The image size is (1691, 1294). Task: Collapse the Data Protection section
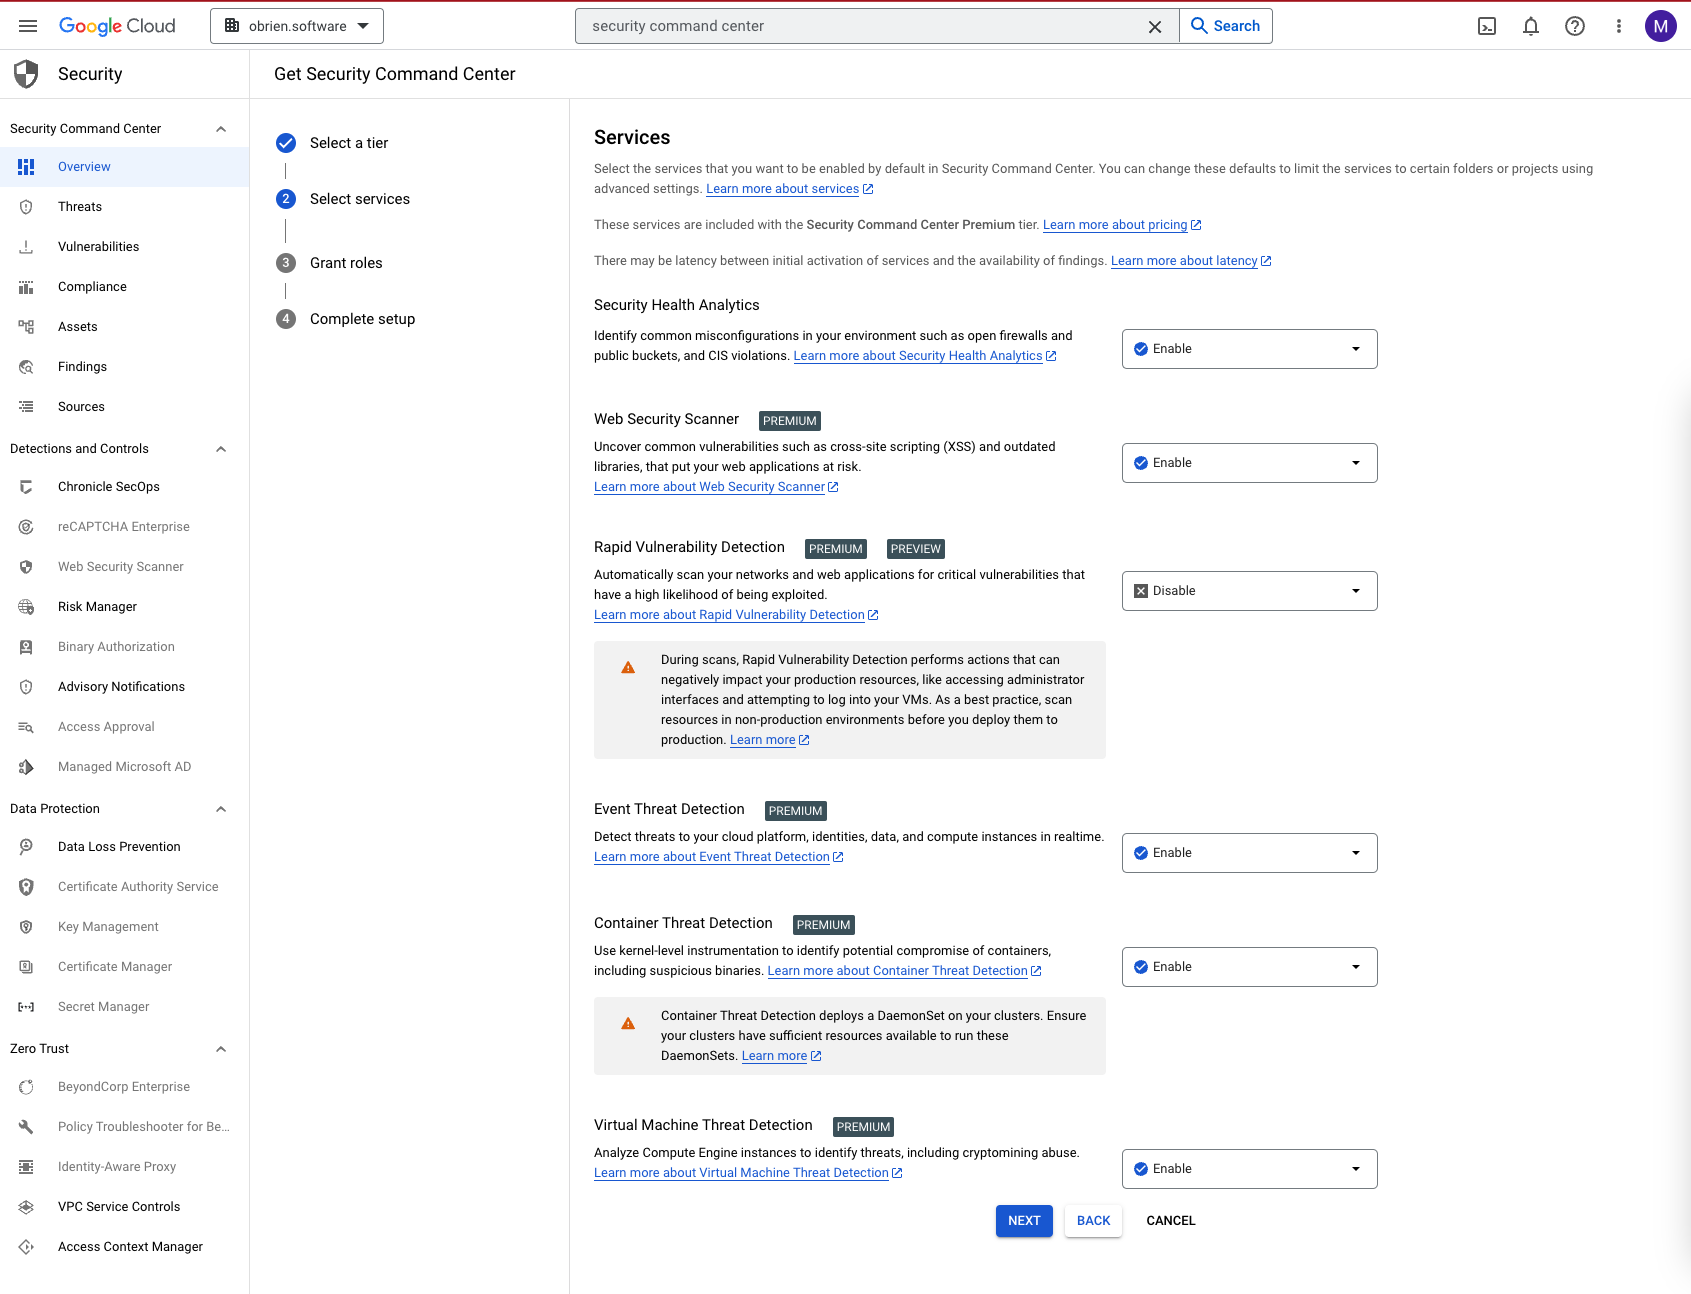221,808
